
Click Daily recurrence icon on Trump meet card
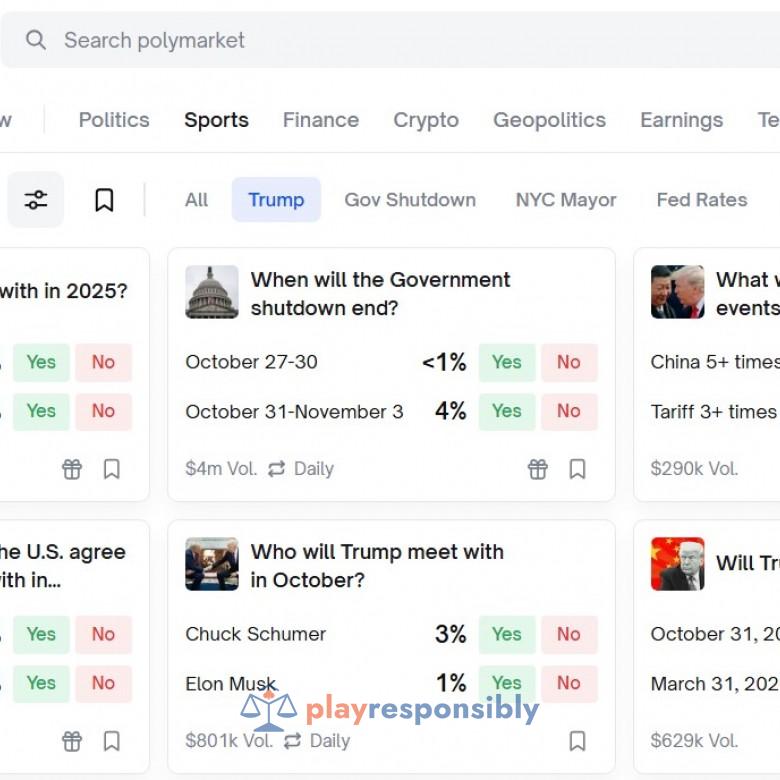pos(292,741)
